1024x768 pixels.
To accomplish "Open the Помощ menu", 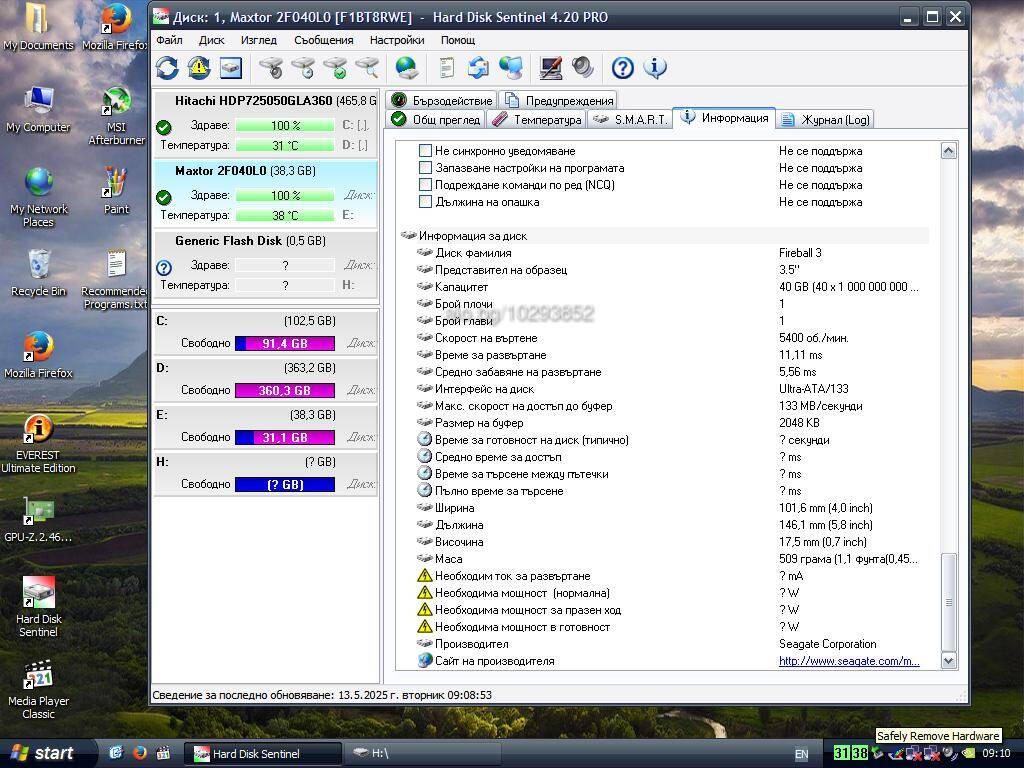I will tap(458, 40).
